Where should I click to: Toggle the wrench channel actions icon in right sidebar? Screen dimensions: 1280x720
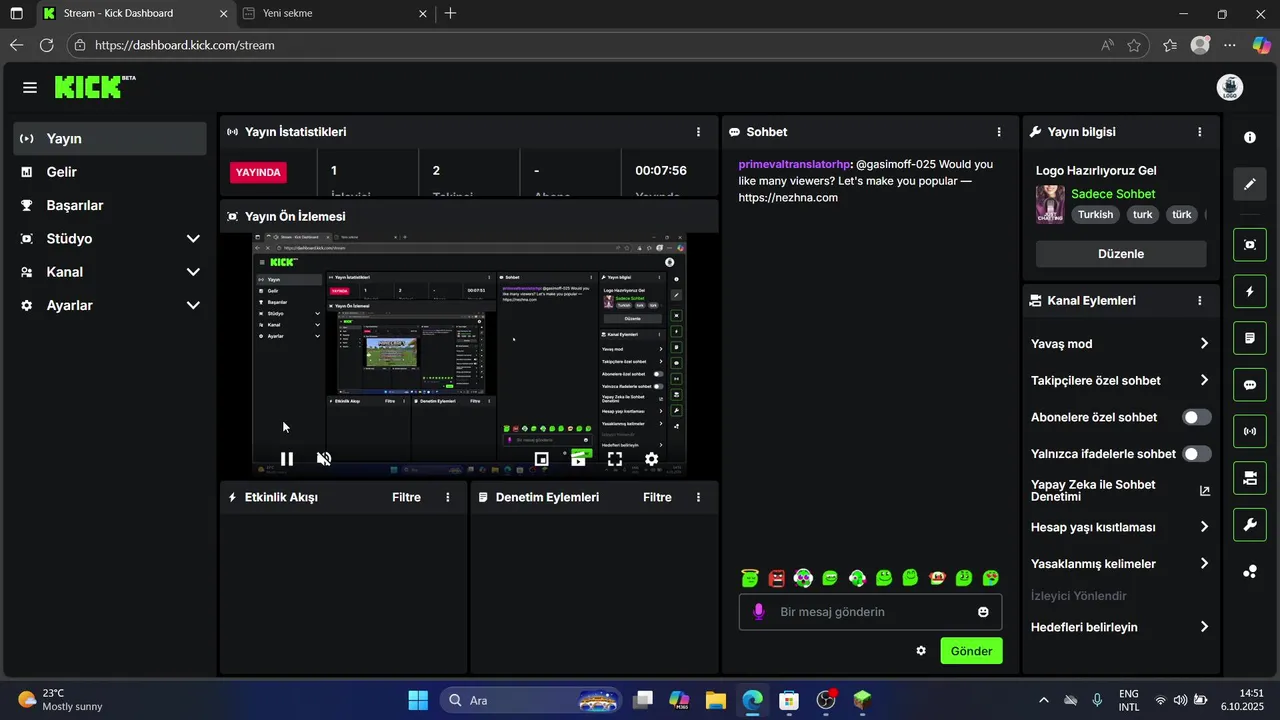pyautogui.click(x=1250, y=525)
